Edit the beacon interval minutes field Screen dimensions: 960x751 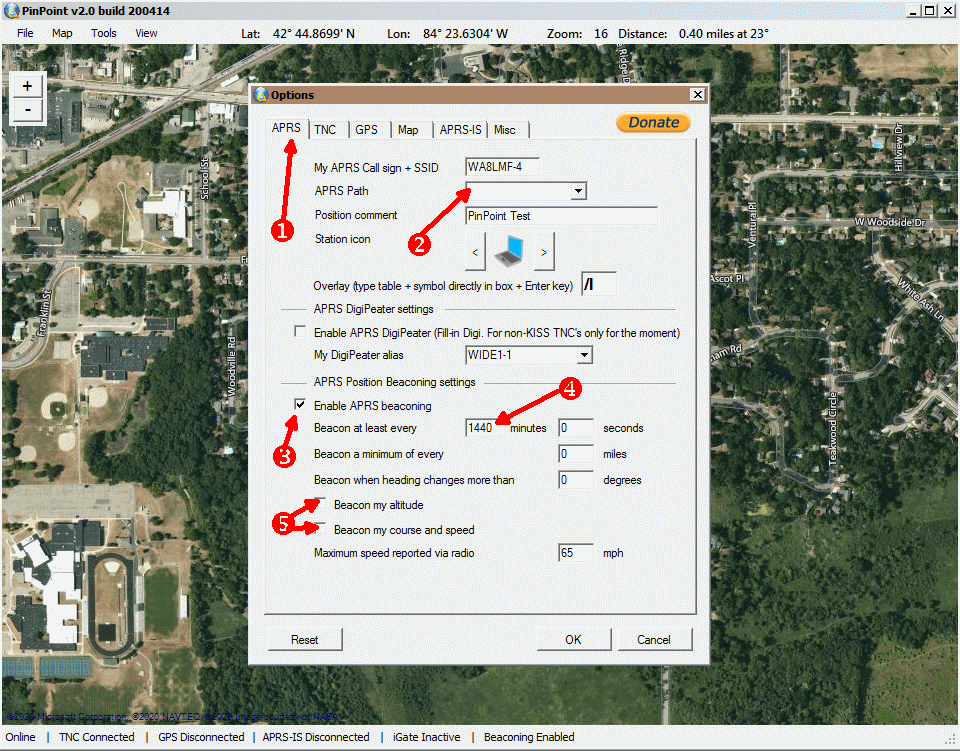[x=485, y=428]
